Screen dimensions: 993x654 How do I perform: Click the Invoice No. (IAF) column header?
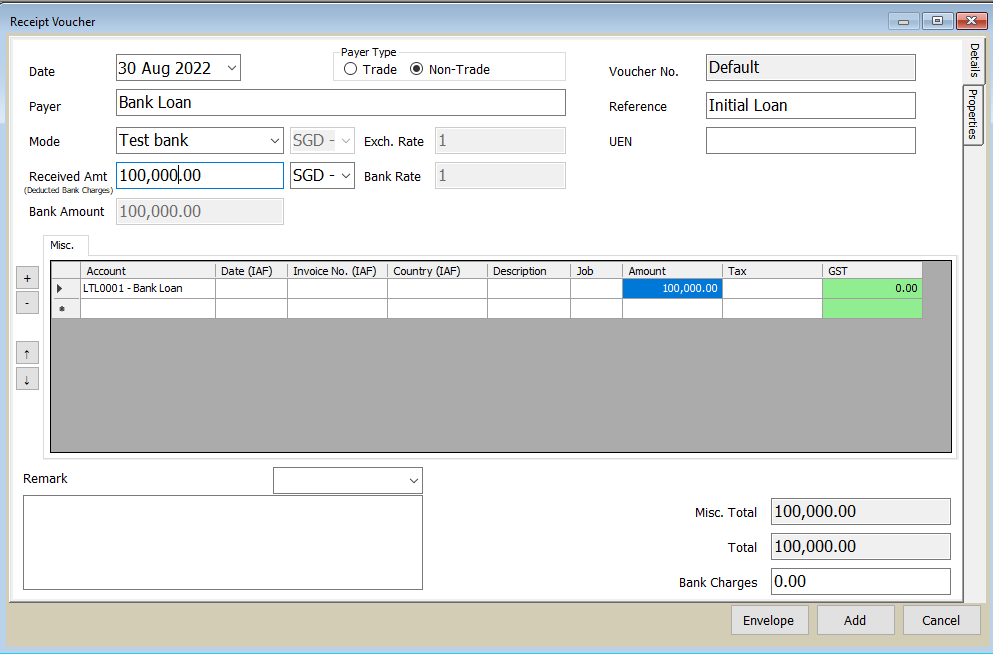tap(338, 271)
